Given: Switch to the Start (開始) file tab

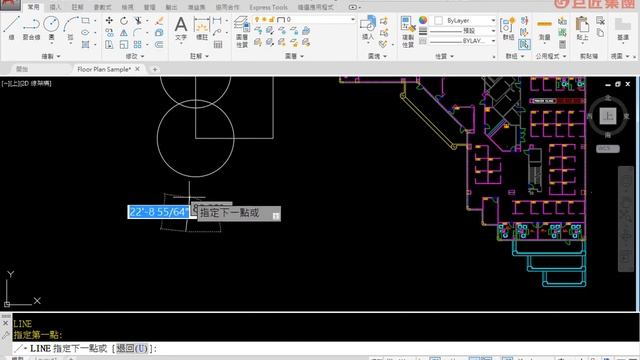Looking at the screenshot, I should (22, 69).
